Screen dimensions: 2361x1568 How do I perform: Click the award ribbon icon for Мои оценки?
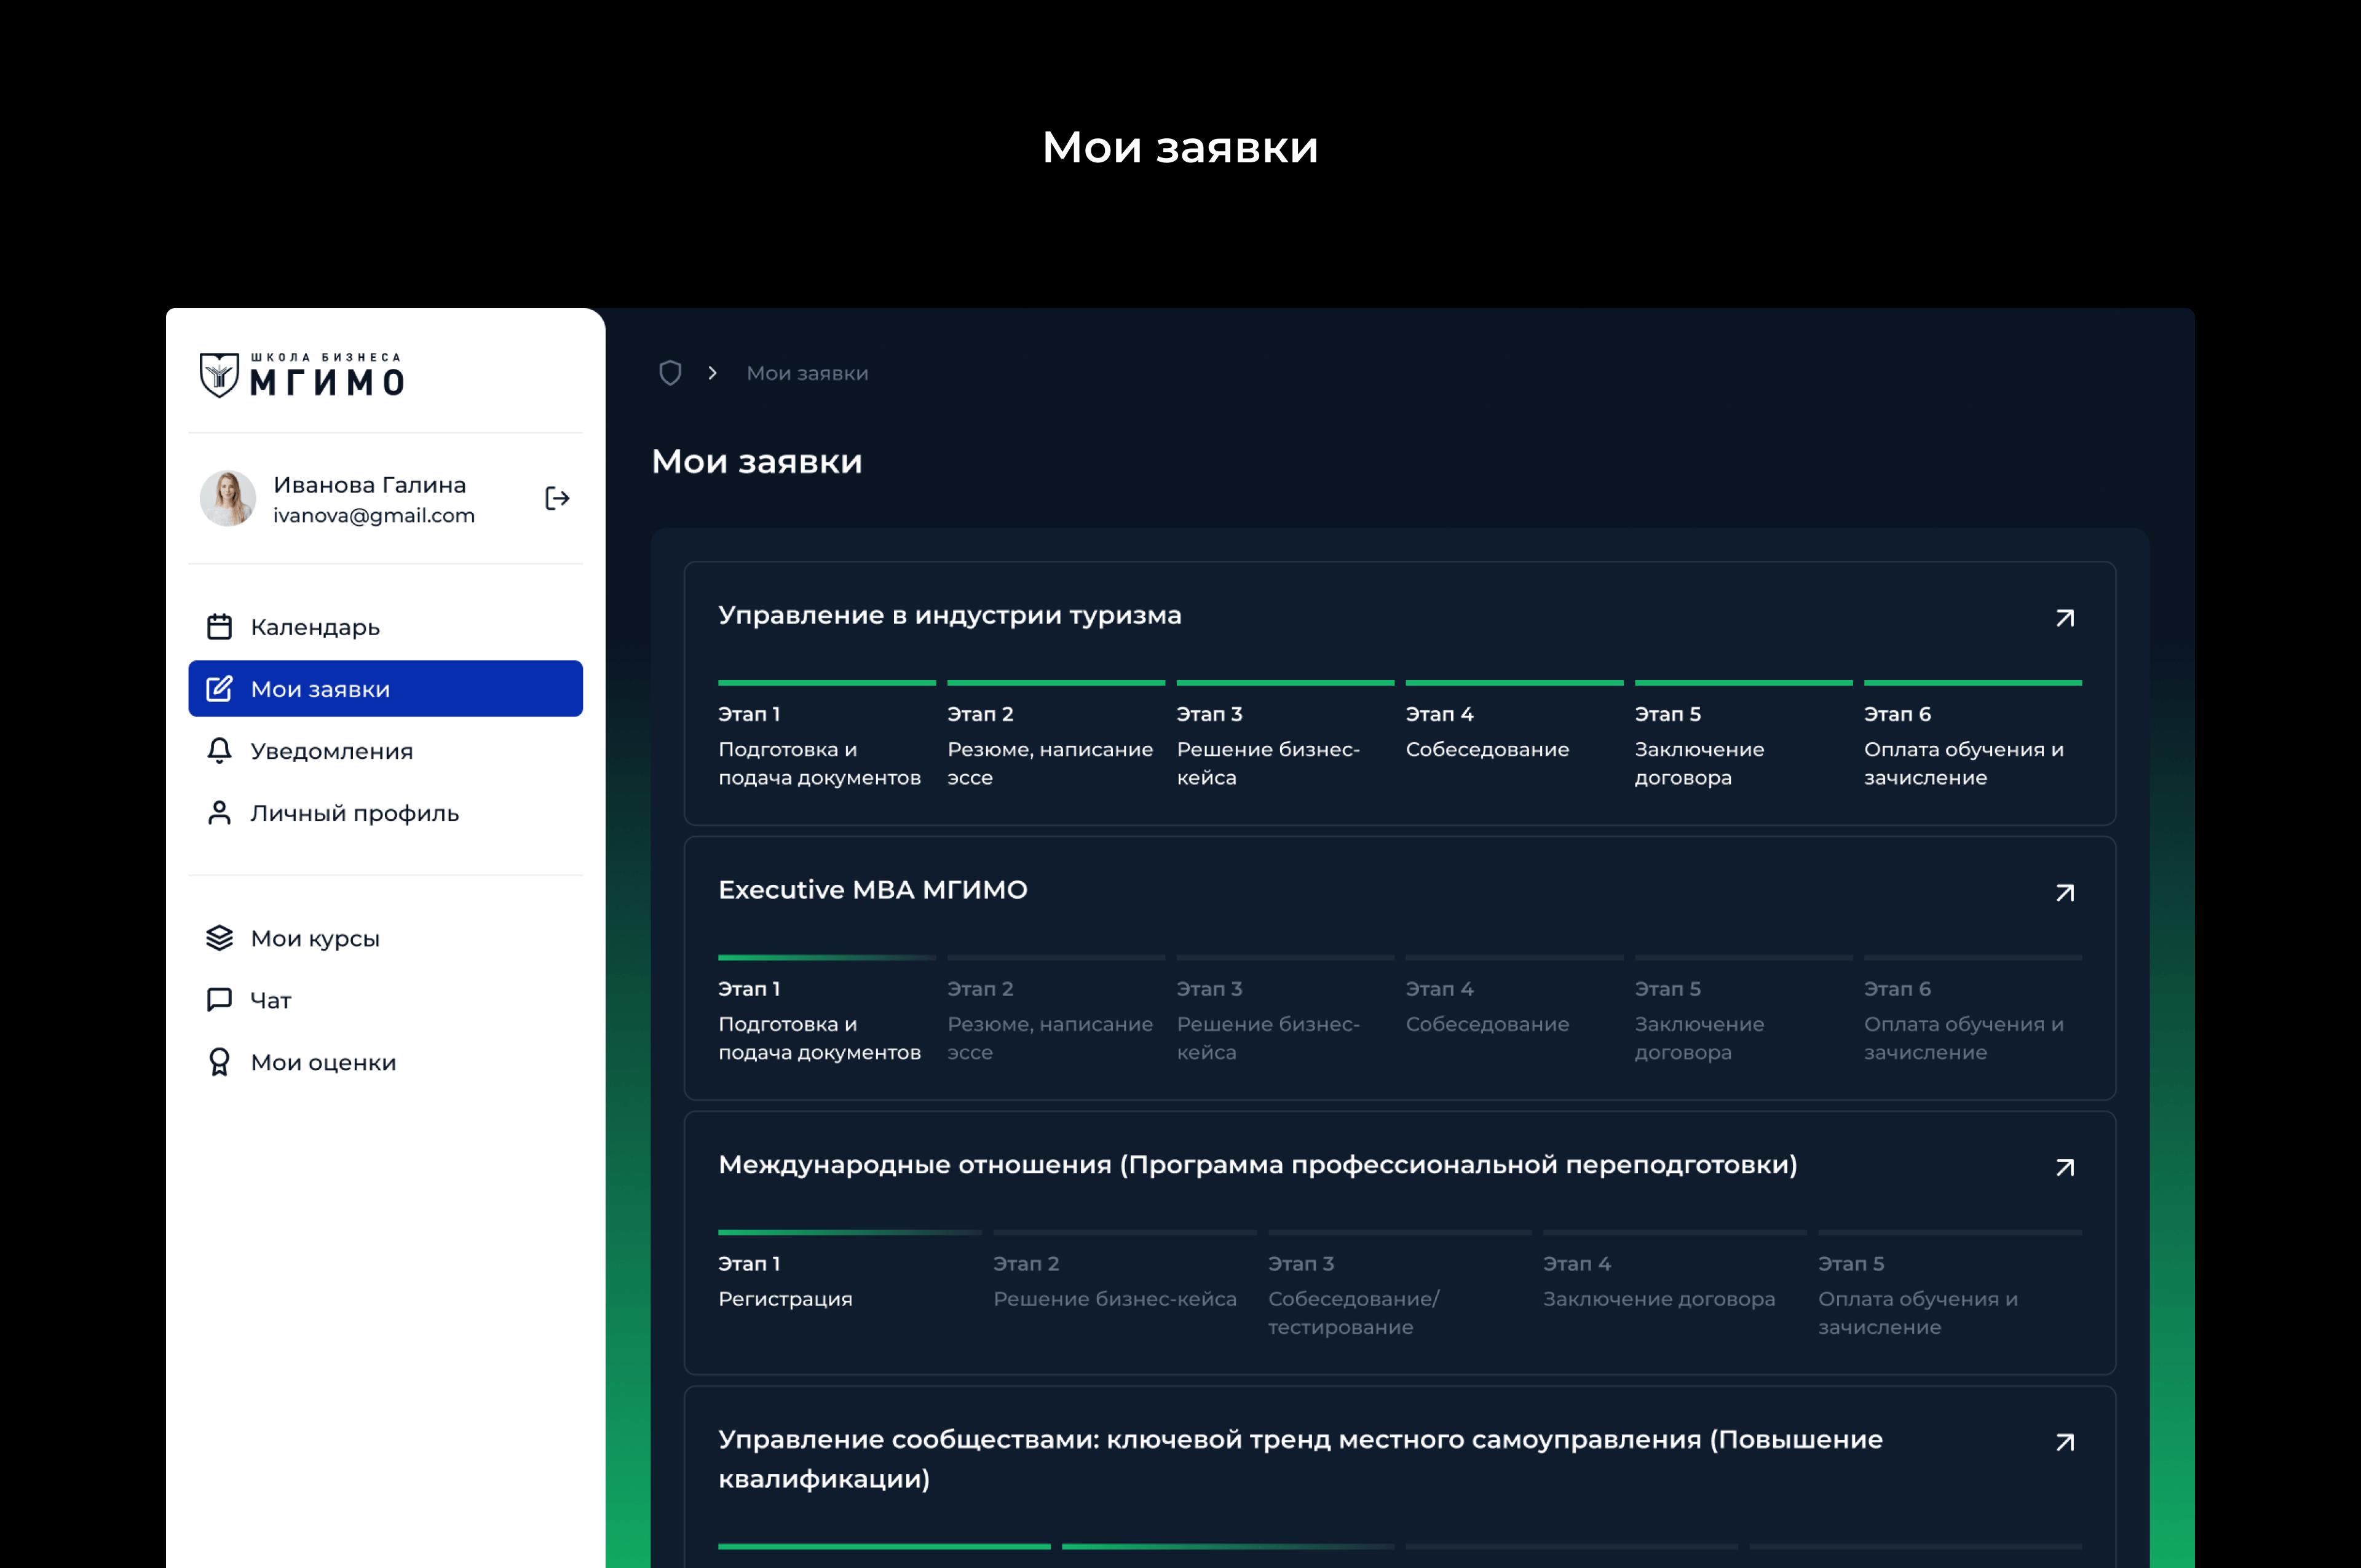click(219, 1062)
